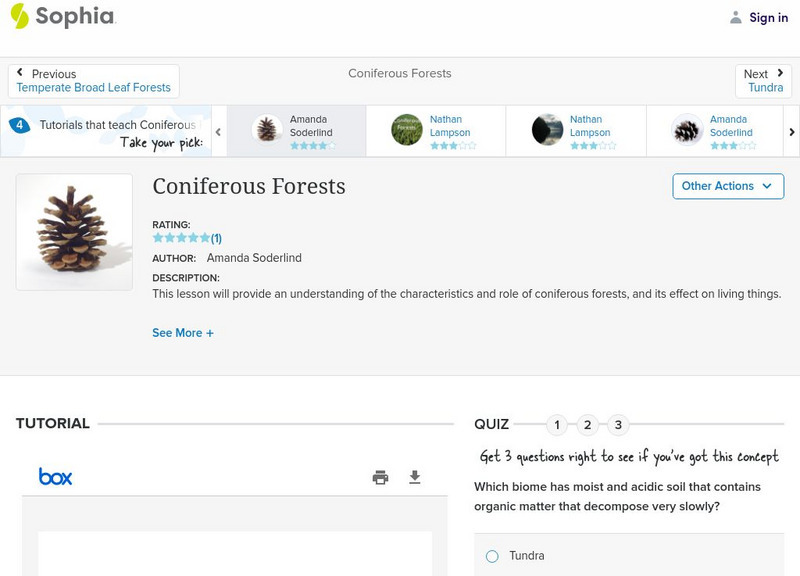
Task: Click the Sophia logo icon
Action: click(19, 16)
